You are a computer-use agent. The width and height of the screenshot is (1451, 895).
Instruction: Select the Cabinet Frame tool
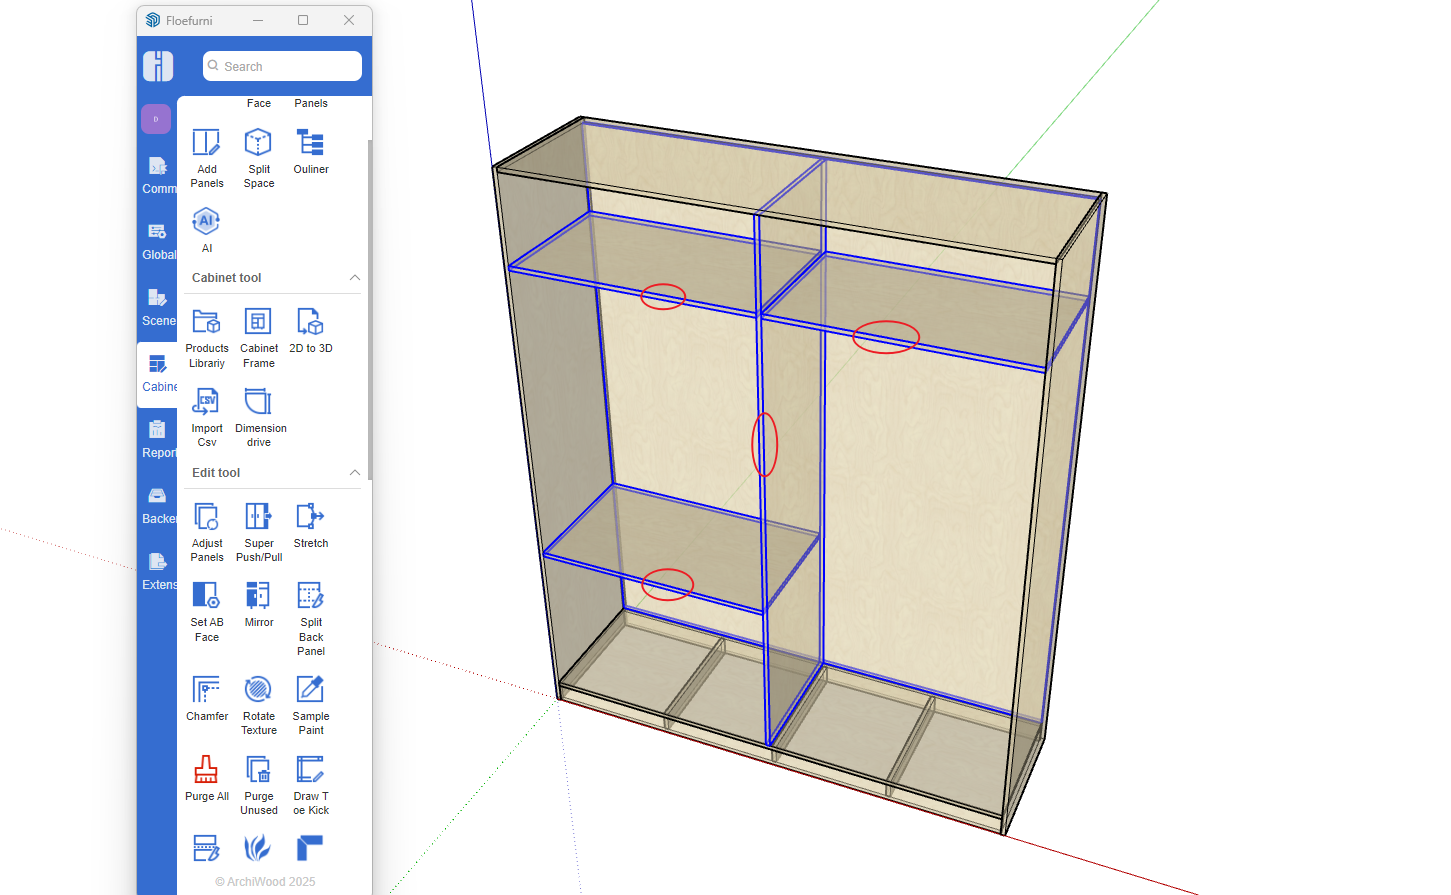258,337
